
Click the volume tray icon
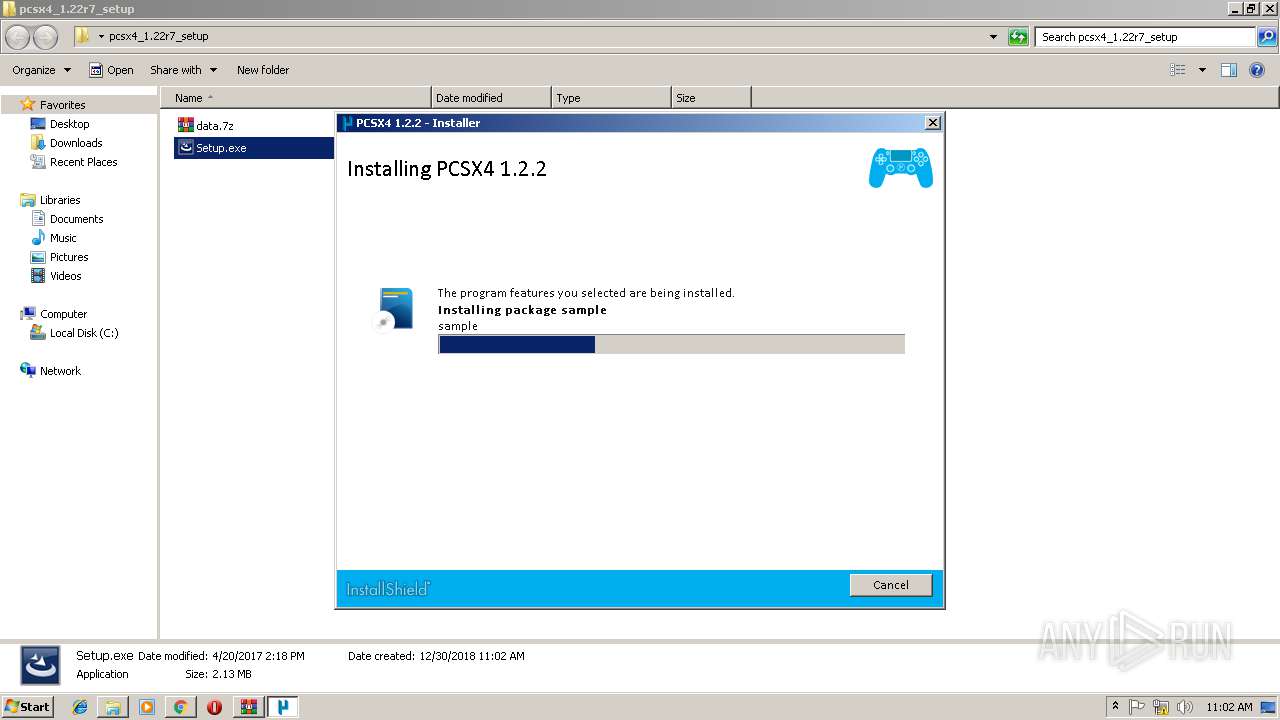click(x=1184, y=707)
